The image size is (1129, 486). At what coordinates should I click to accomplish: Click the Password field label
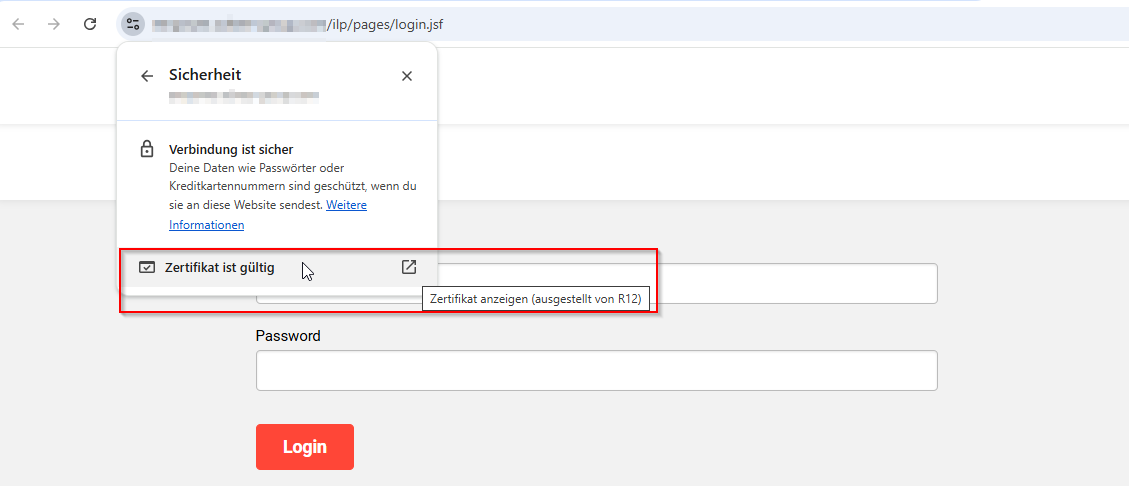(x=288, y=336)
